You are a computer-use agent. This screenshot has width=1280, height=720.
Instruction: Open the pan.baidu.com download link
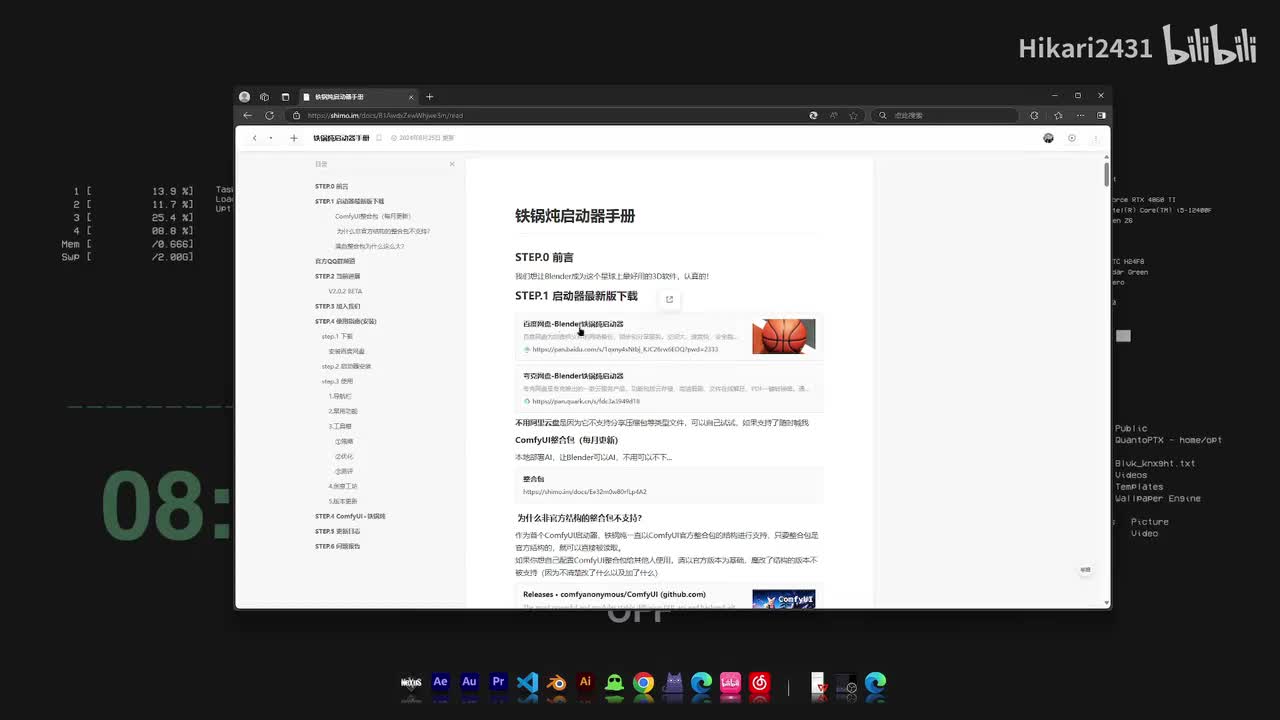625,349
